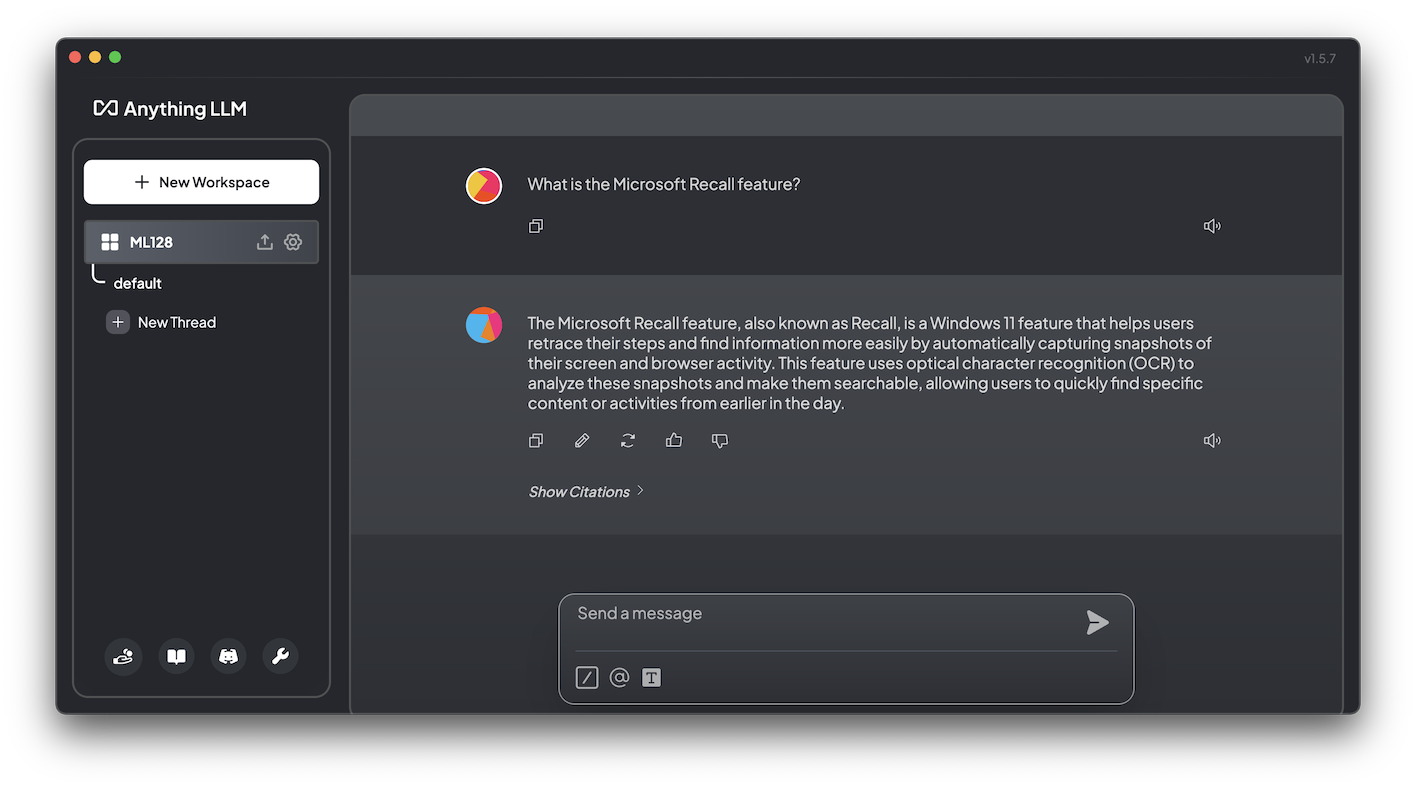Give thumbs down to the response

[720, 440]
